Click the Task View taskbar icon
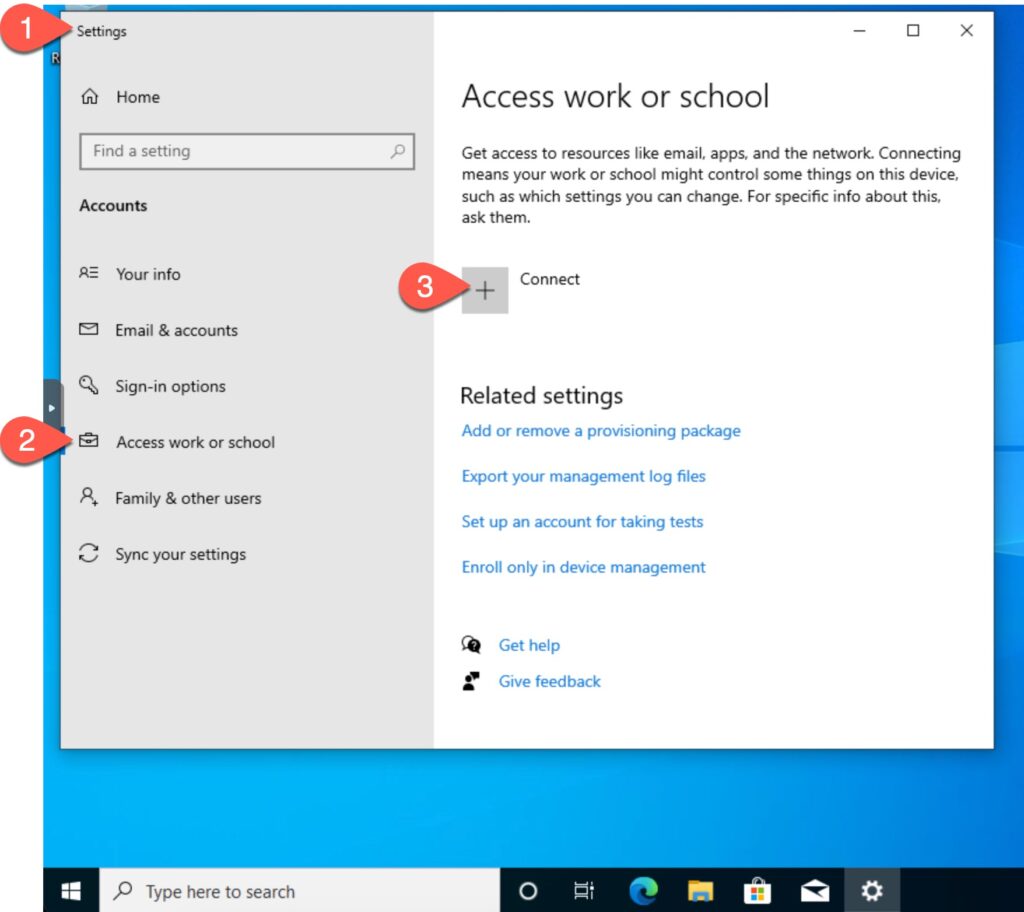The height and width of the screenshot is (912, 1024). click(x=585, y=891)
